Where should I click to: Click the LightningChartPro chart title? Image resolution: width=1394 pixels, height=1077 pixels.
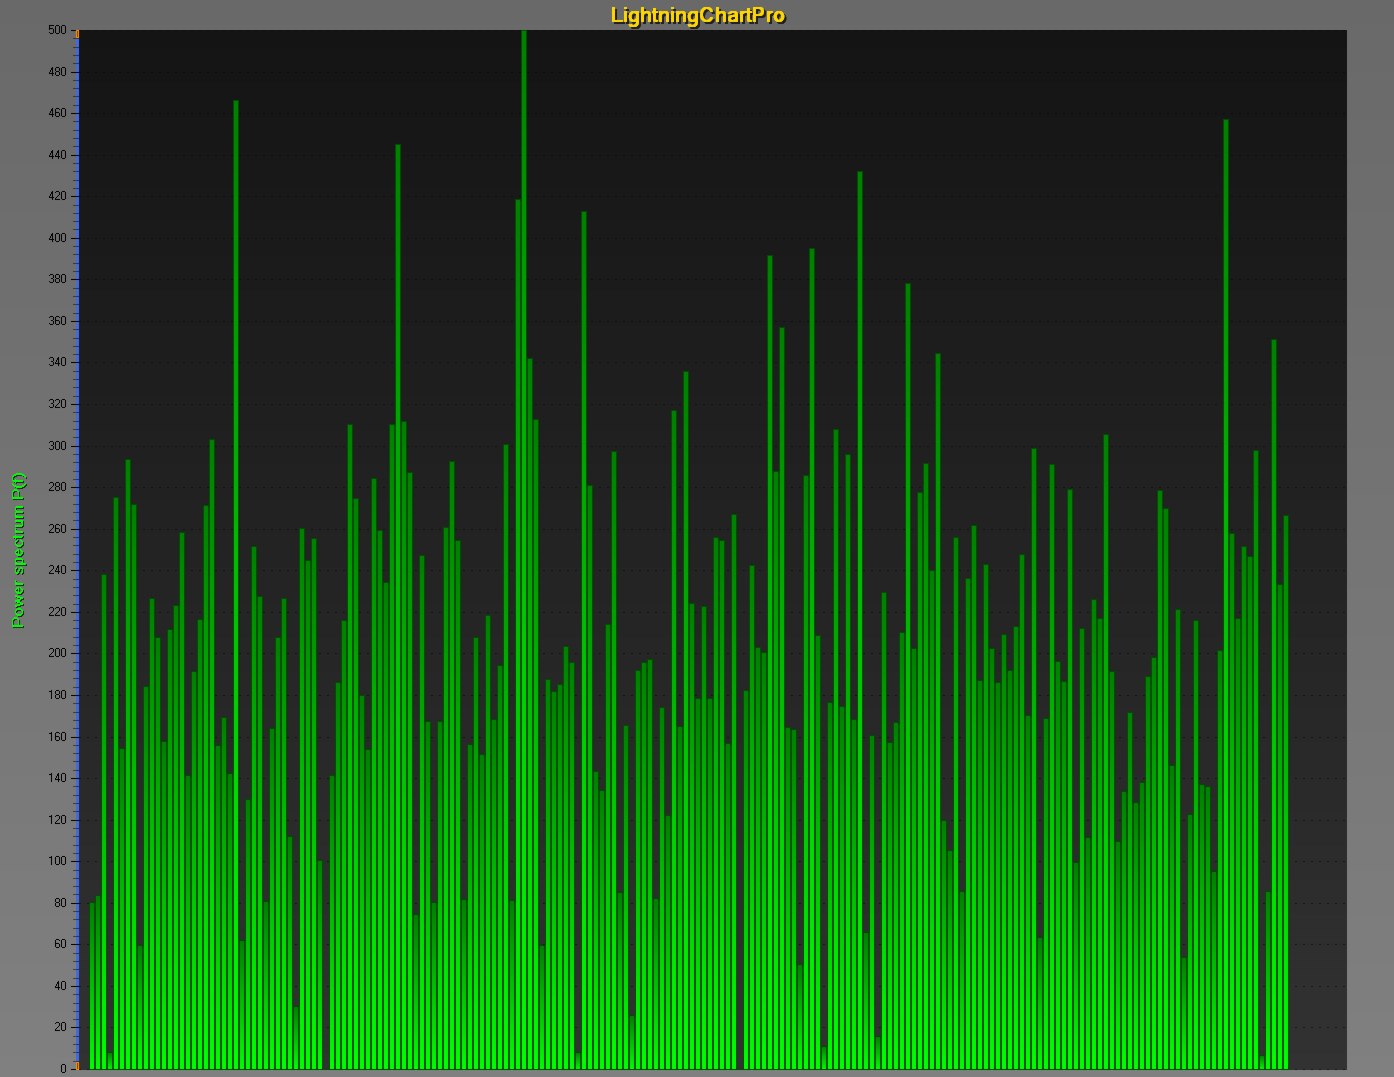click(x=697, y=15)
